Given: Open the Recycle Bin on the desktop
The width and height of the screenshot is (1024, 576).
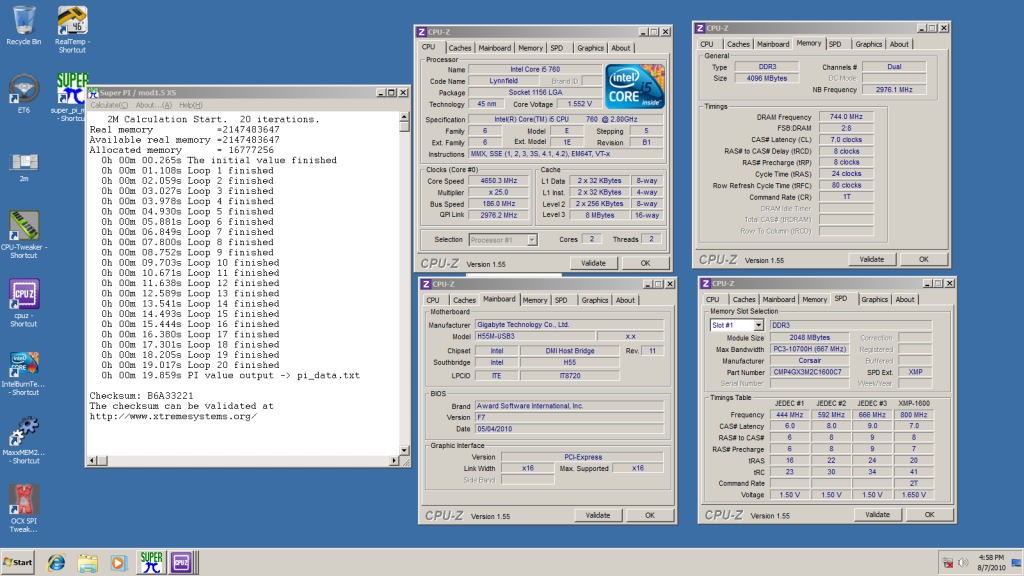Looking at the screenshot, I should click(23, 20).
